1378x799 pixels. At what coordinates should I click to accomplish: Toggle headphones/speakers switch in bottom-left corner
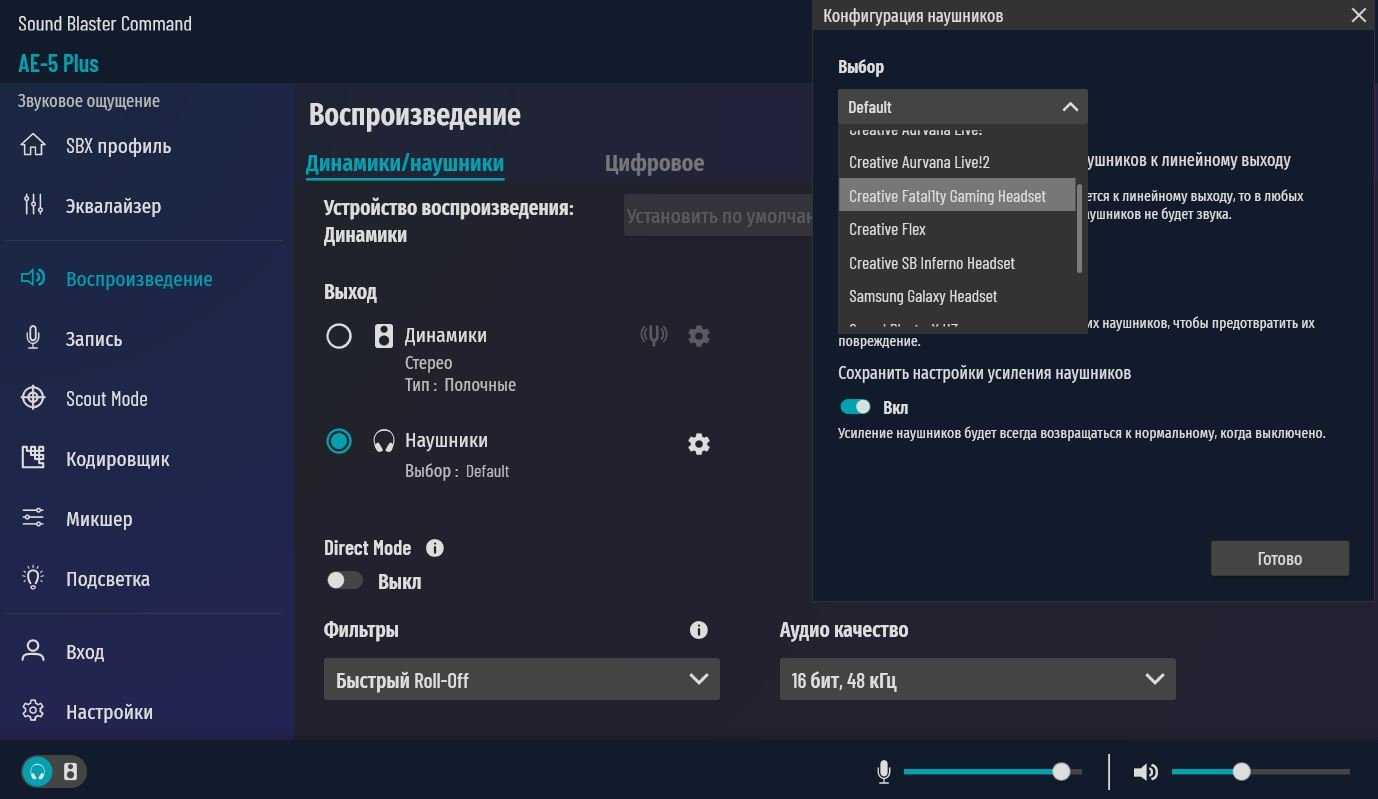pos(54,772)
